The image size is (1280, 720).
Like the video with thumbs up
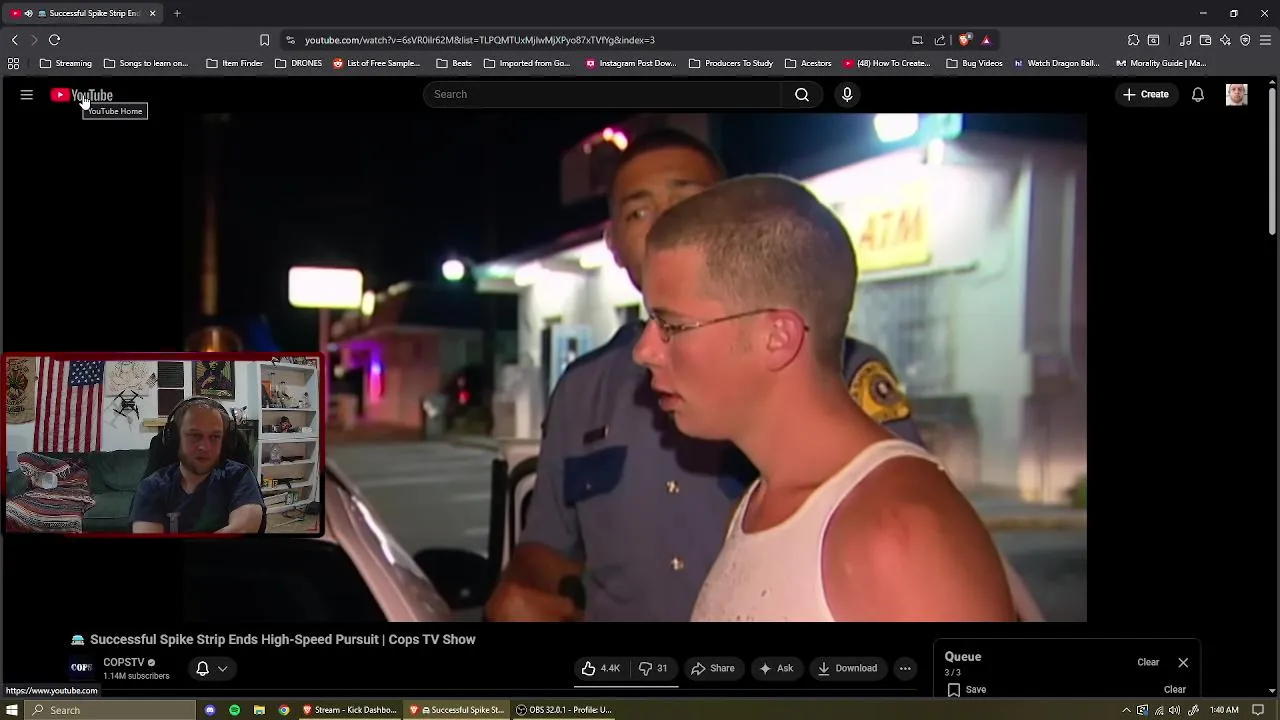601,668
